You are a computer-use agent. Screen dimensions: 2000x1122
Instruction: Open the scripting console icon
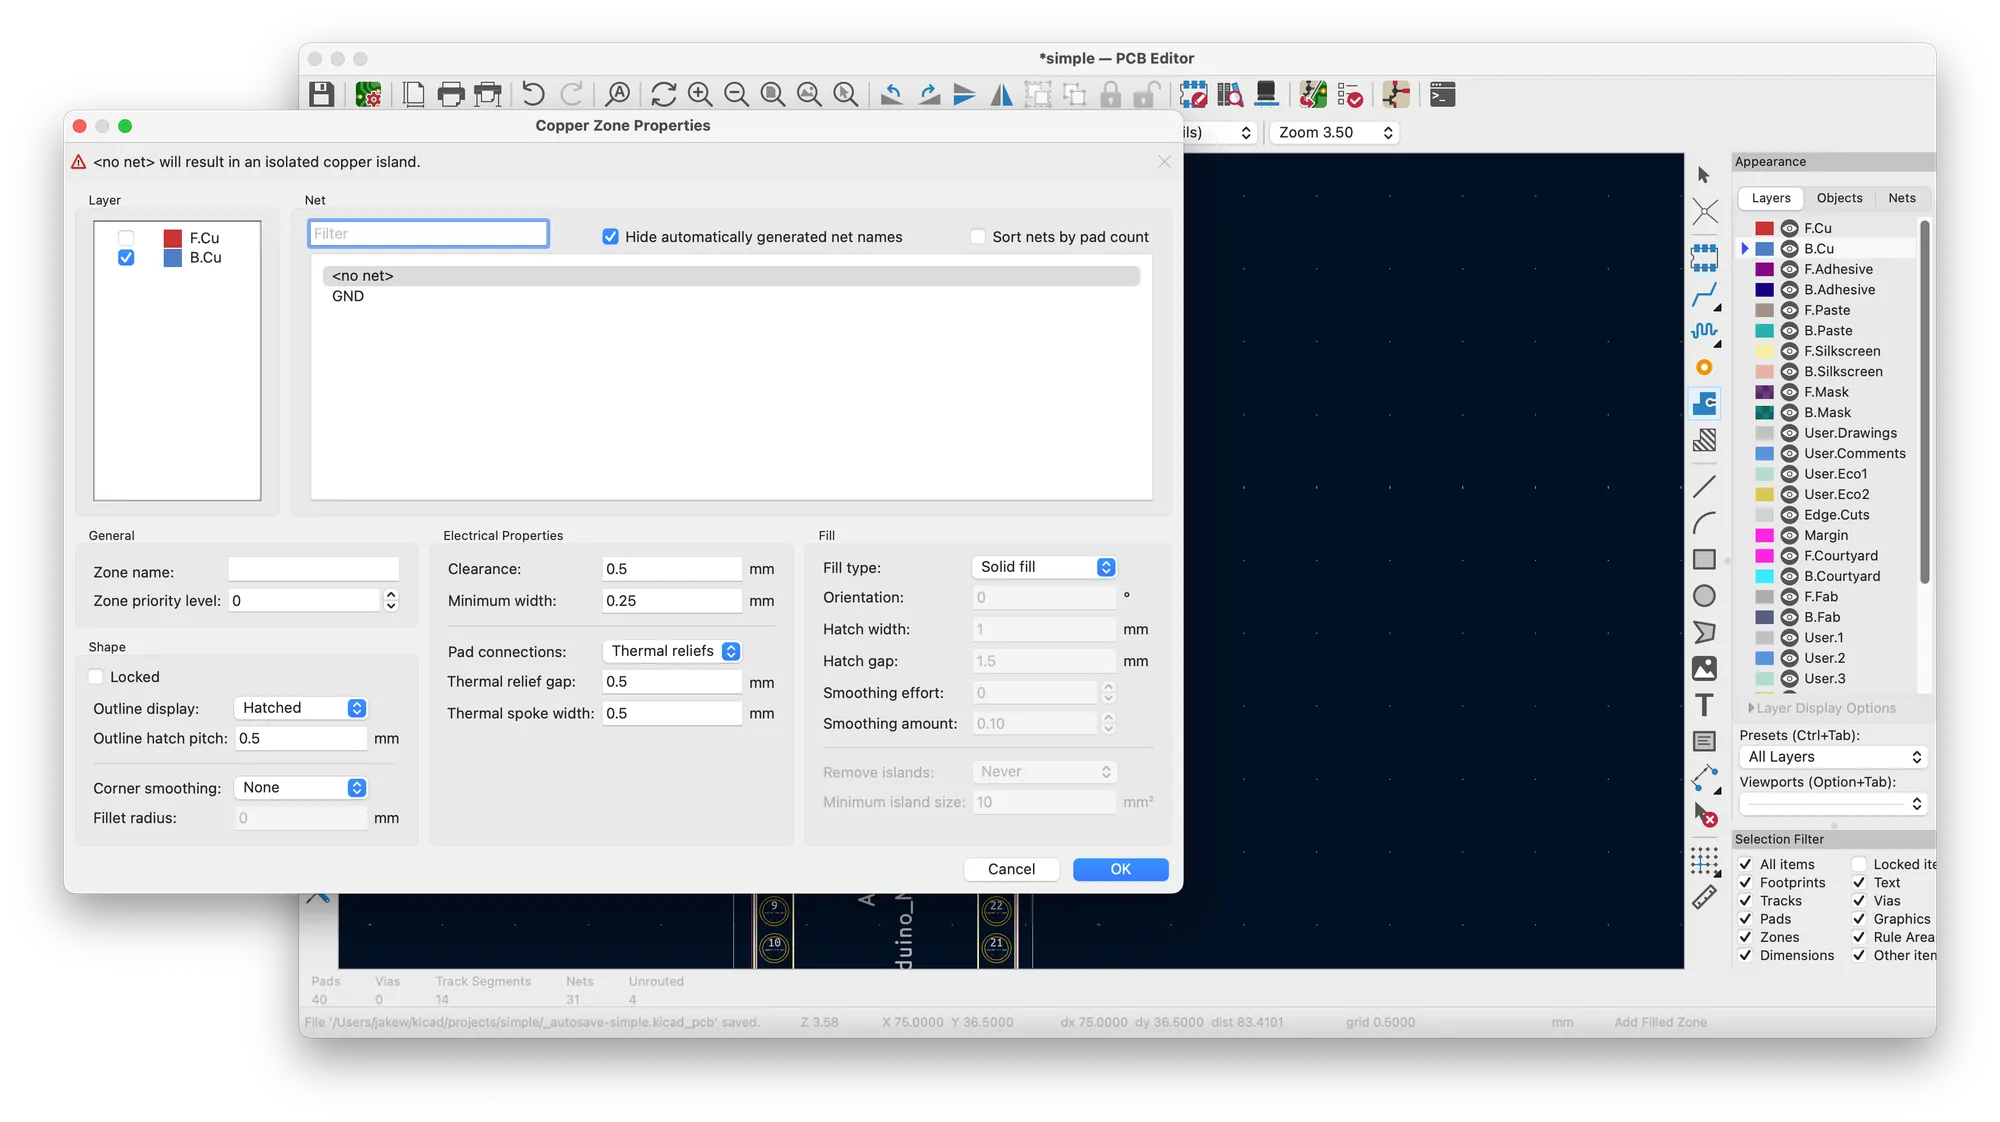coord(1442,95)
